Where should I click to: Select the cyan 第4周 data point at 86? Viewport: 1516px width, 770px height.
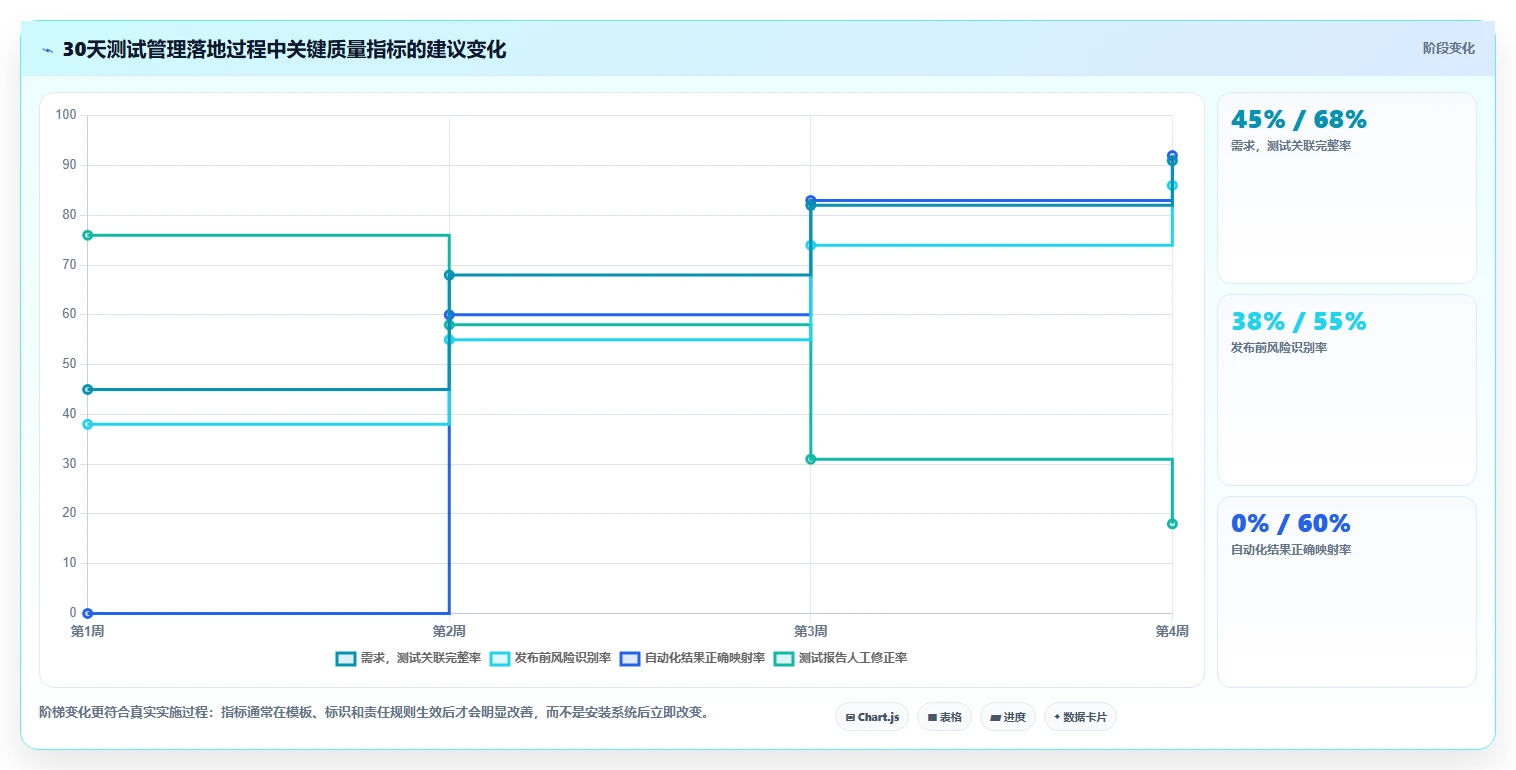1172,185
